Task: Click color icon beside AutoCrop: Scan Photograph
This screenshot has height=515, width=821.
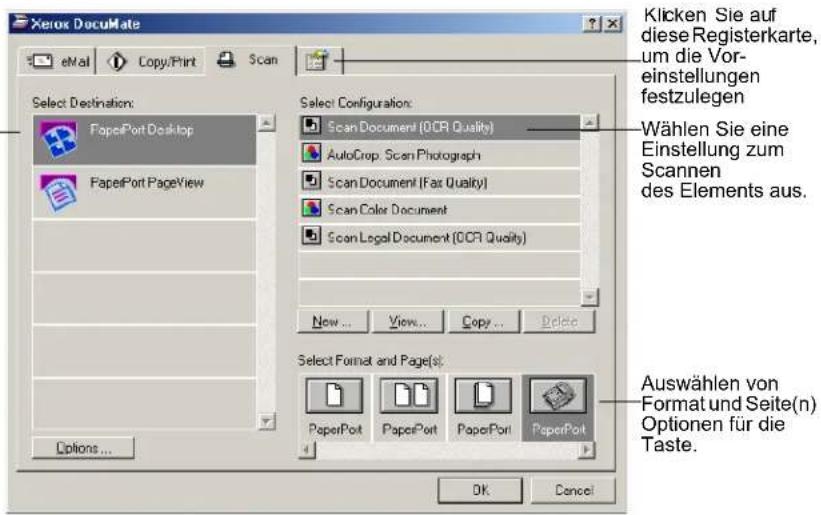Action: (x=312, y=153)
